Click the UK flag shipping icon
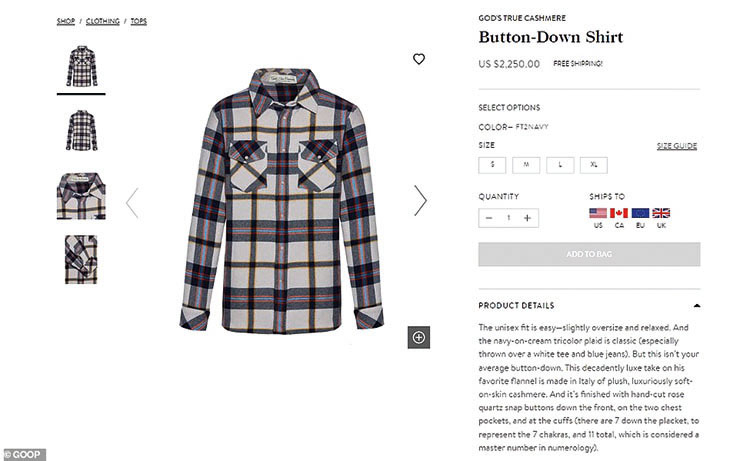740x461 pixels. click(x=661, y=213)
